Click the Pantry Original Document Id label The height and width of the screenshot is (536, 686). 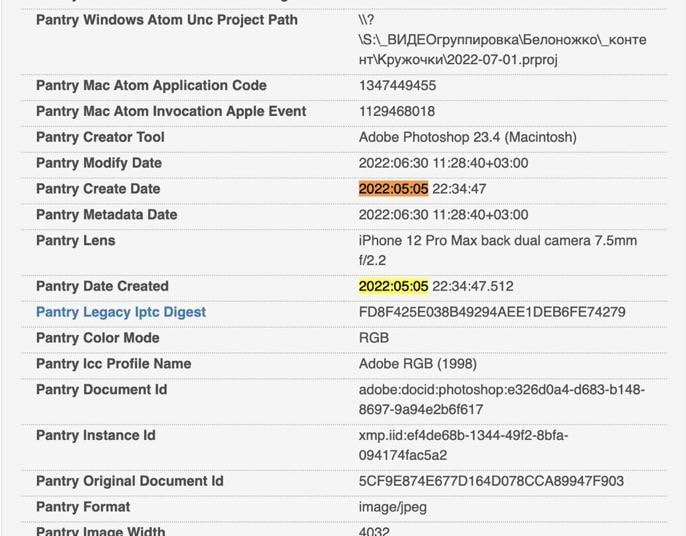(129, 481)
